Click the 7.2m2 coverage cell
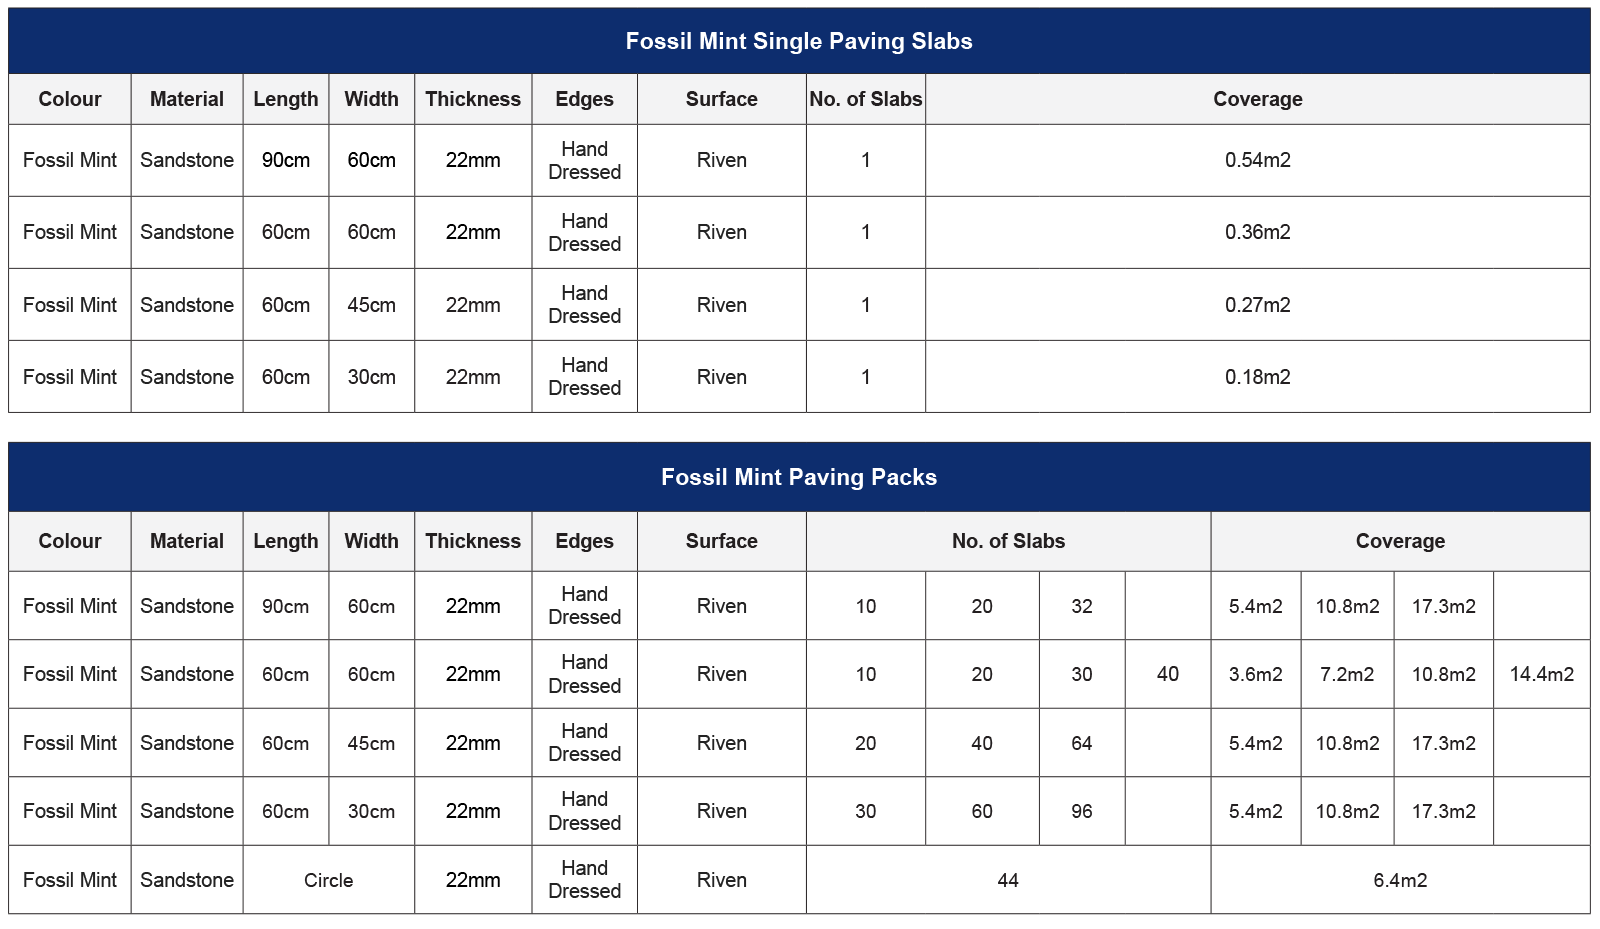 (1347, 674)
